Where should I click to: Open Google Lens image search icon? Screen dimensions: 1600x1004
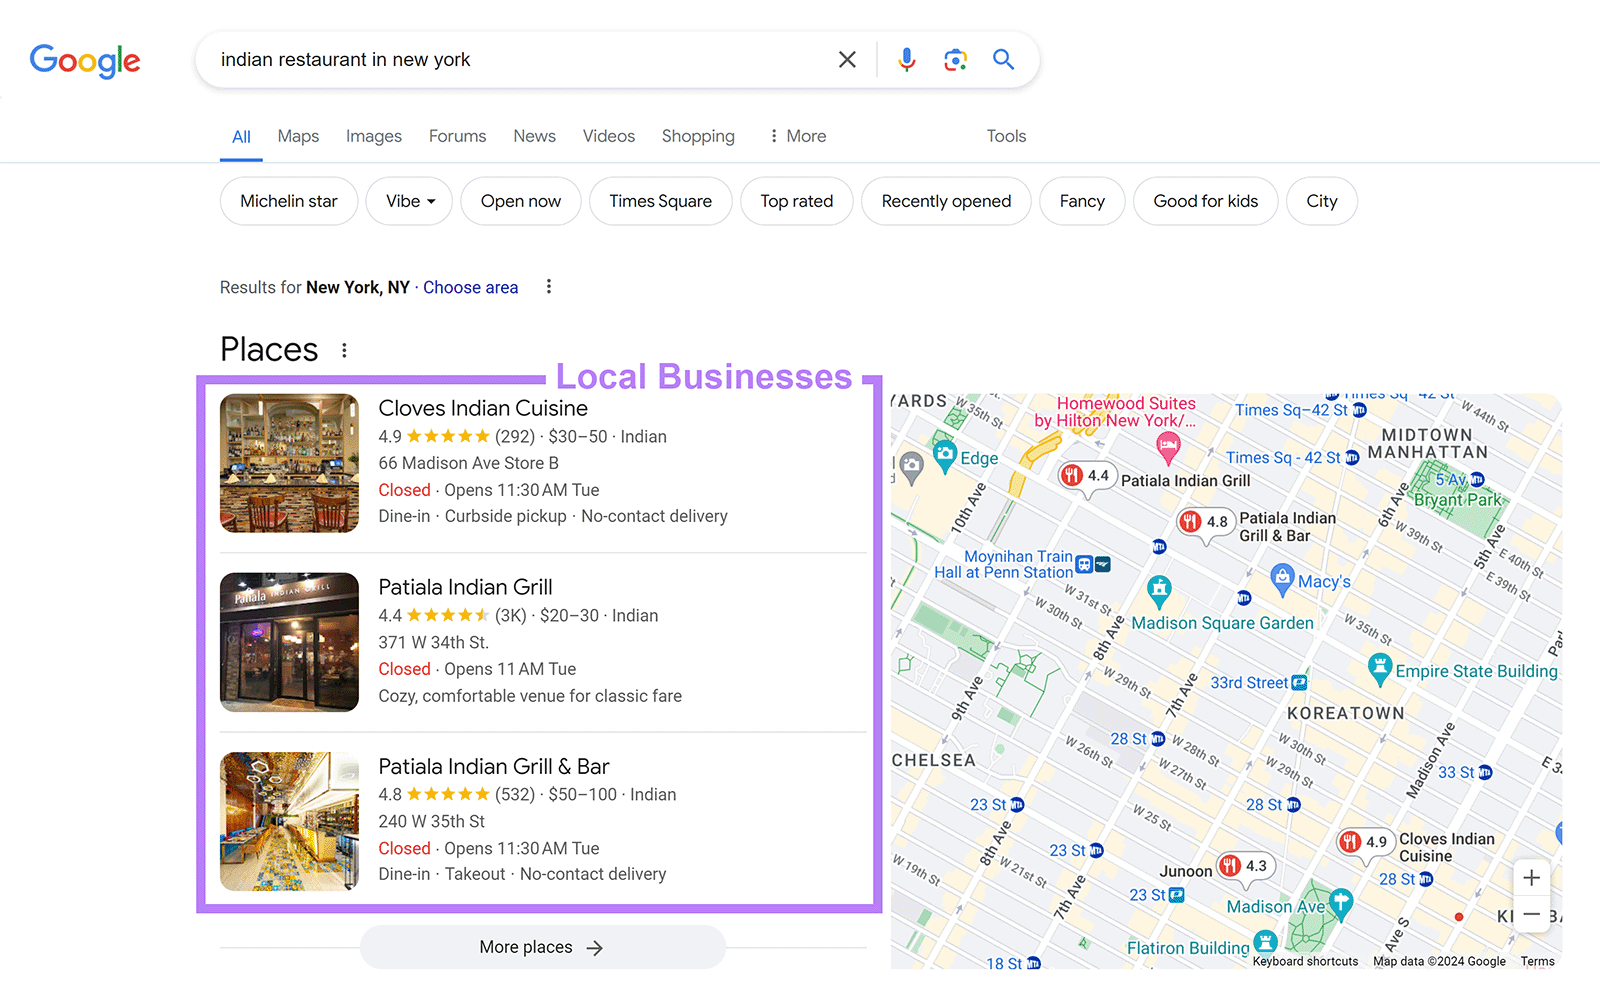coord(955,60)
